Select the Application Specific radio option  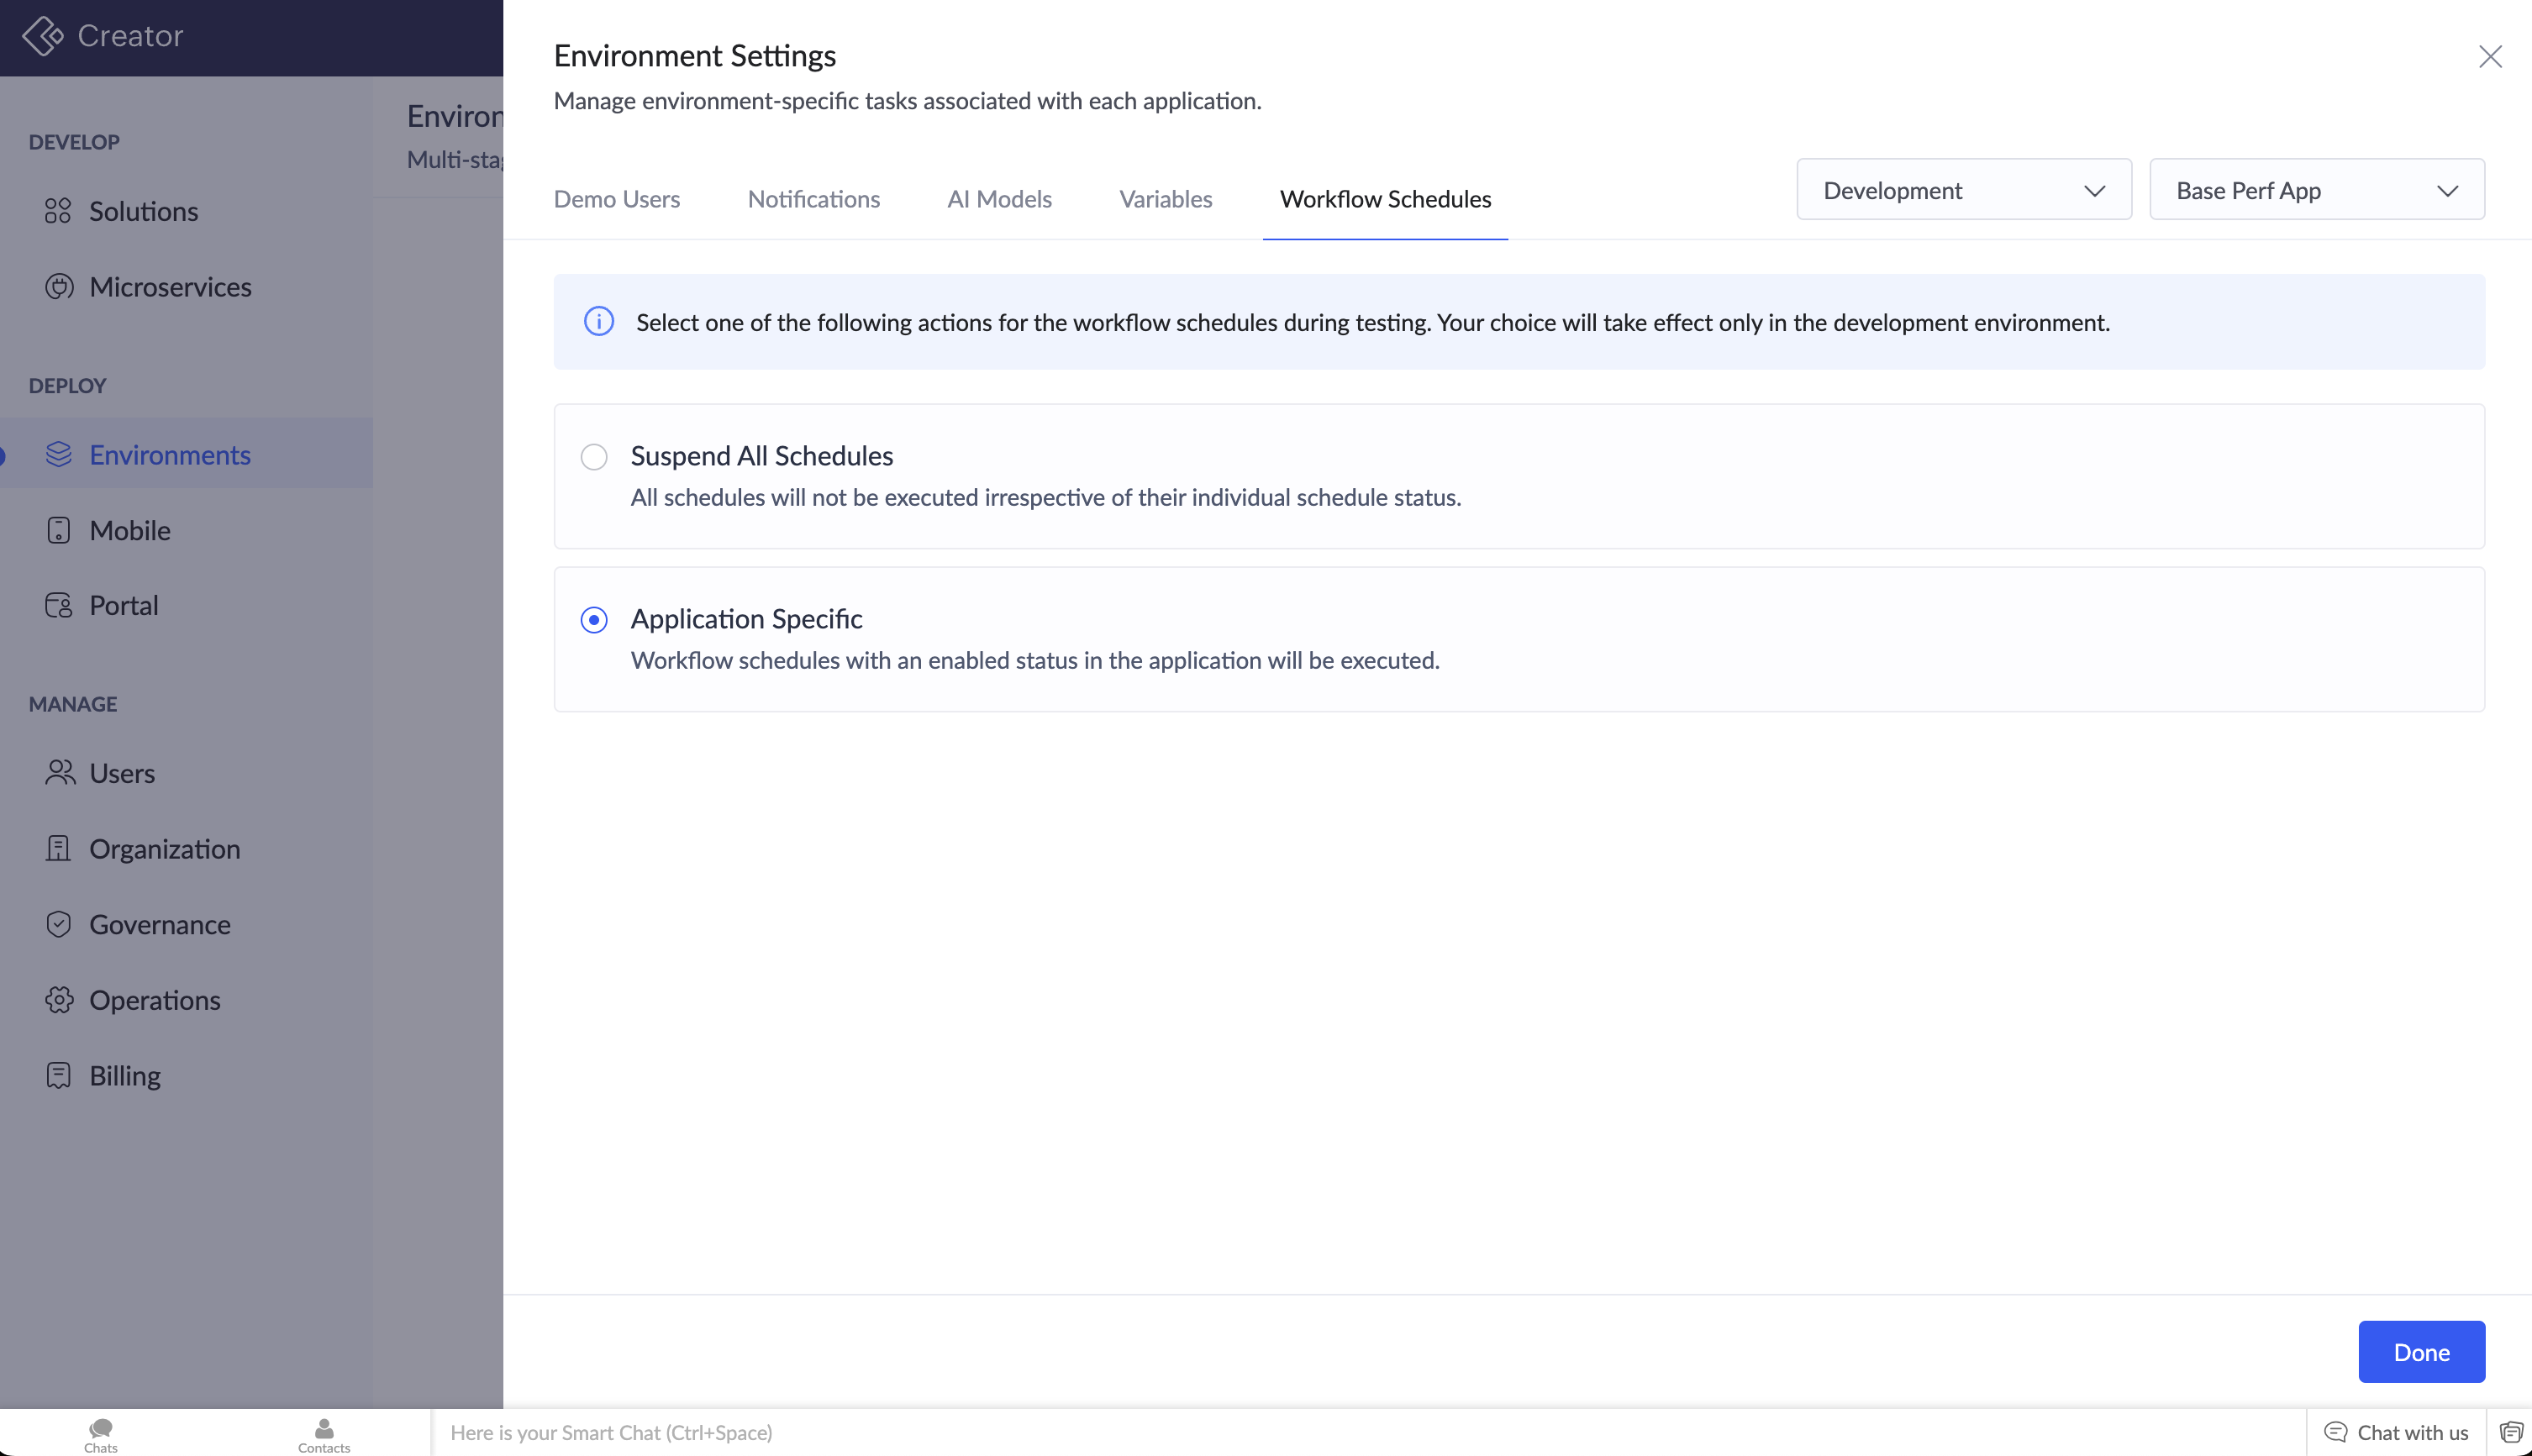tap(594, 620)
